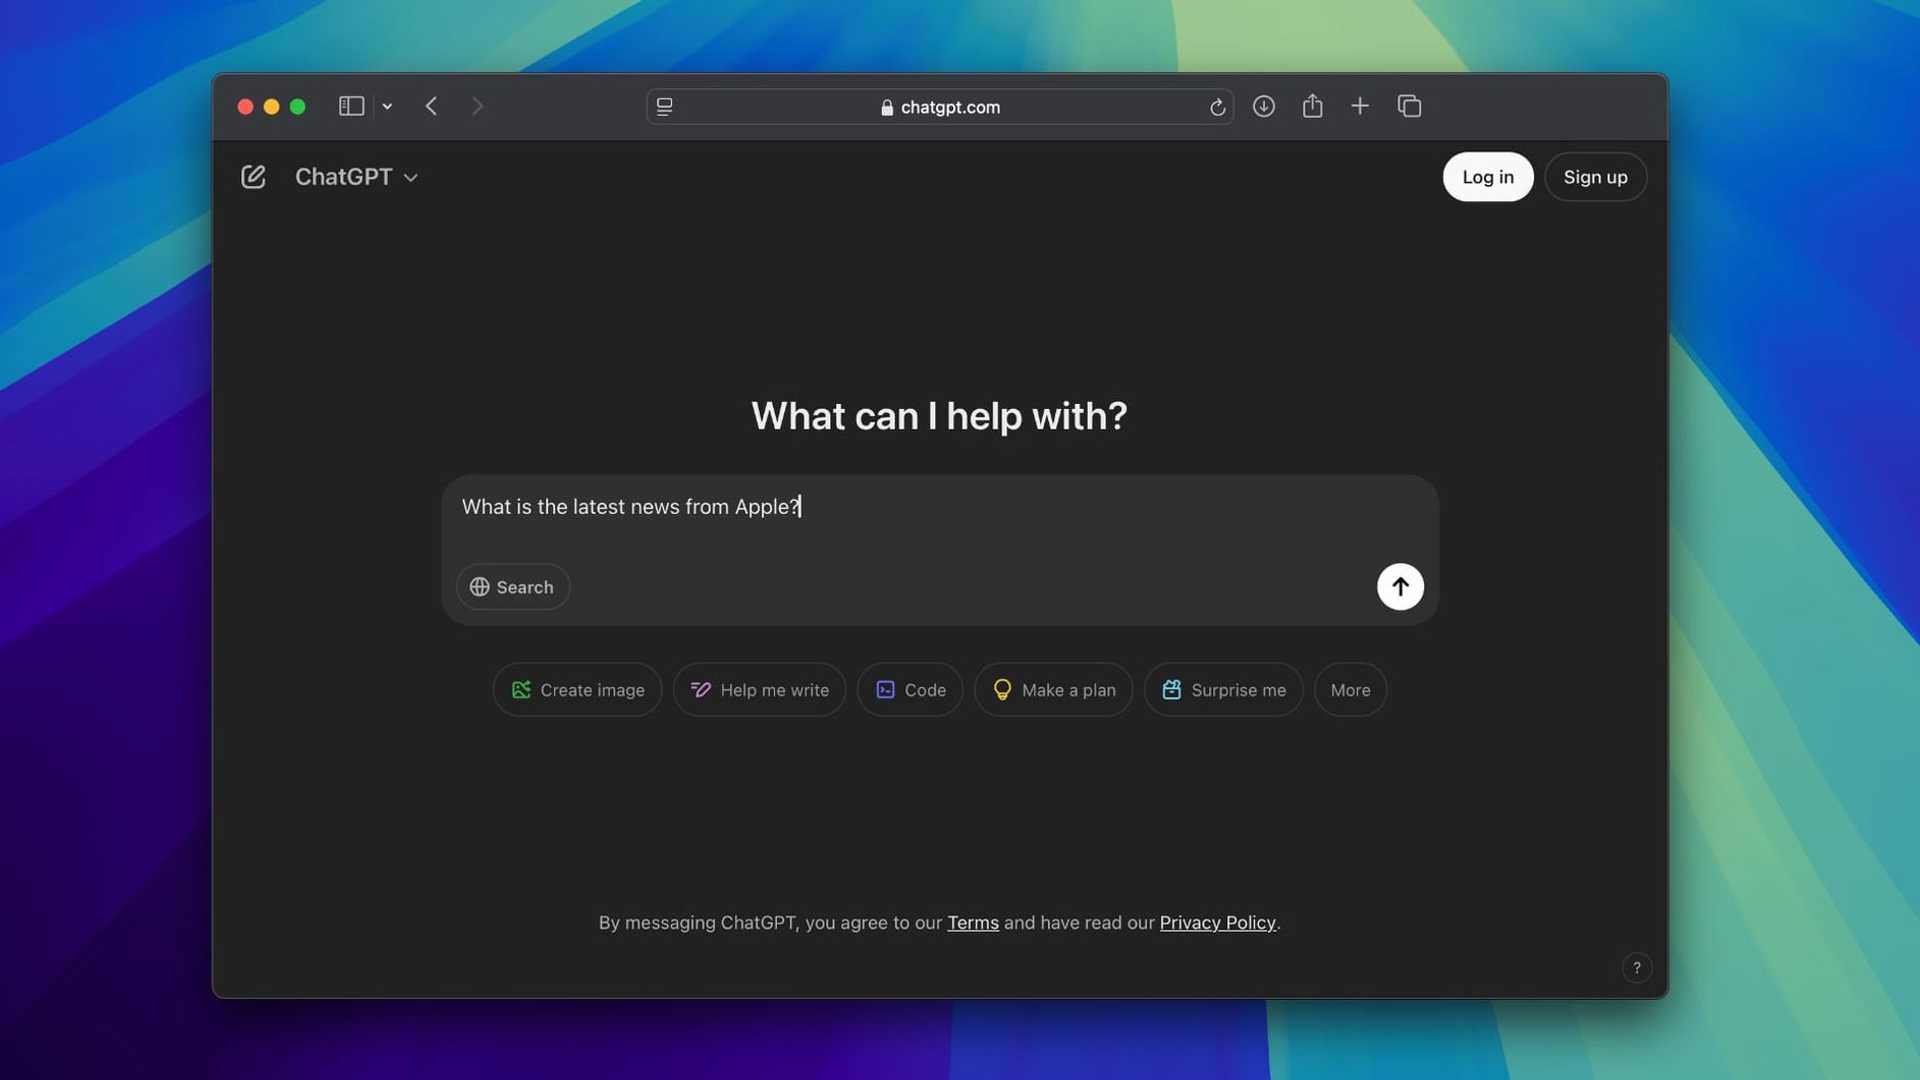This screenshot has width=1920, height=1080.
Task: Open the Code suggestion
Action: pos(909,689)
